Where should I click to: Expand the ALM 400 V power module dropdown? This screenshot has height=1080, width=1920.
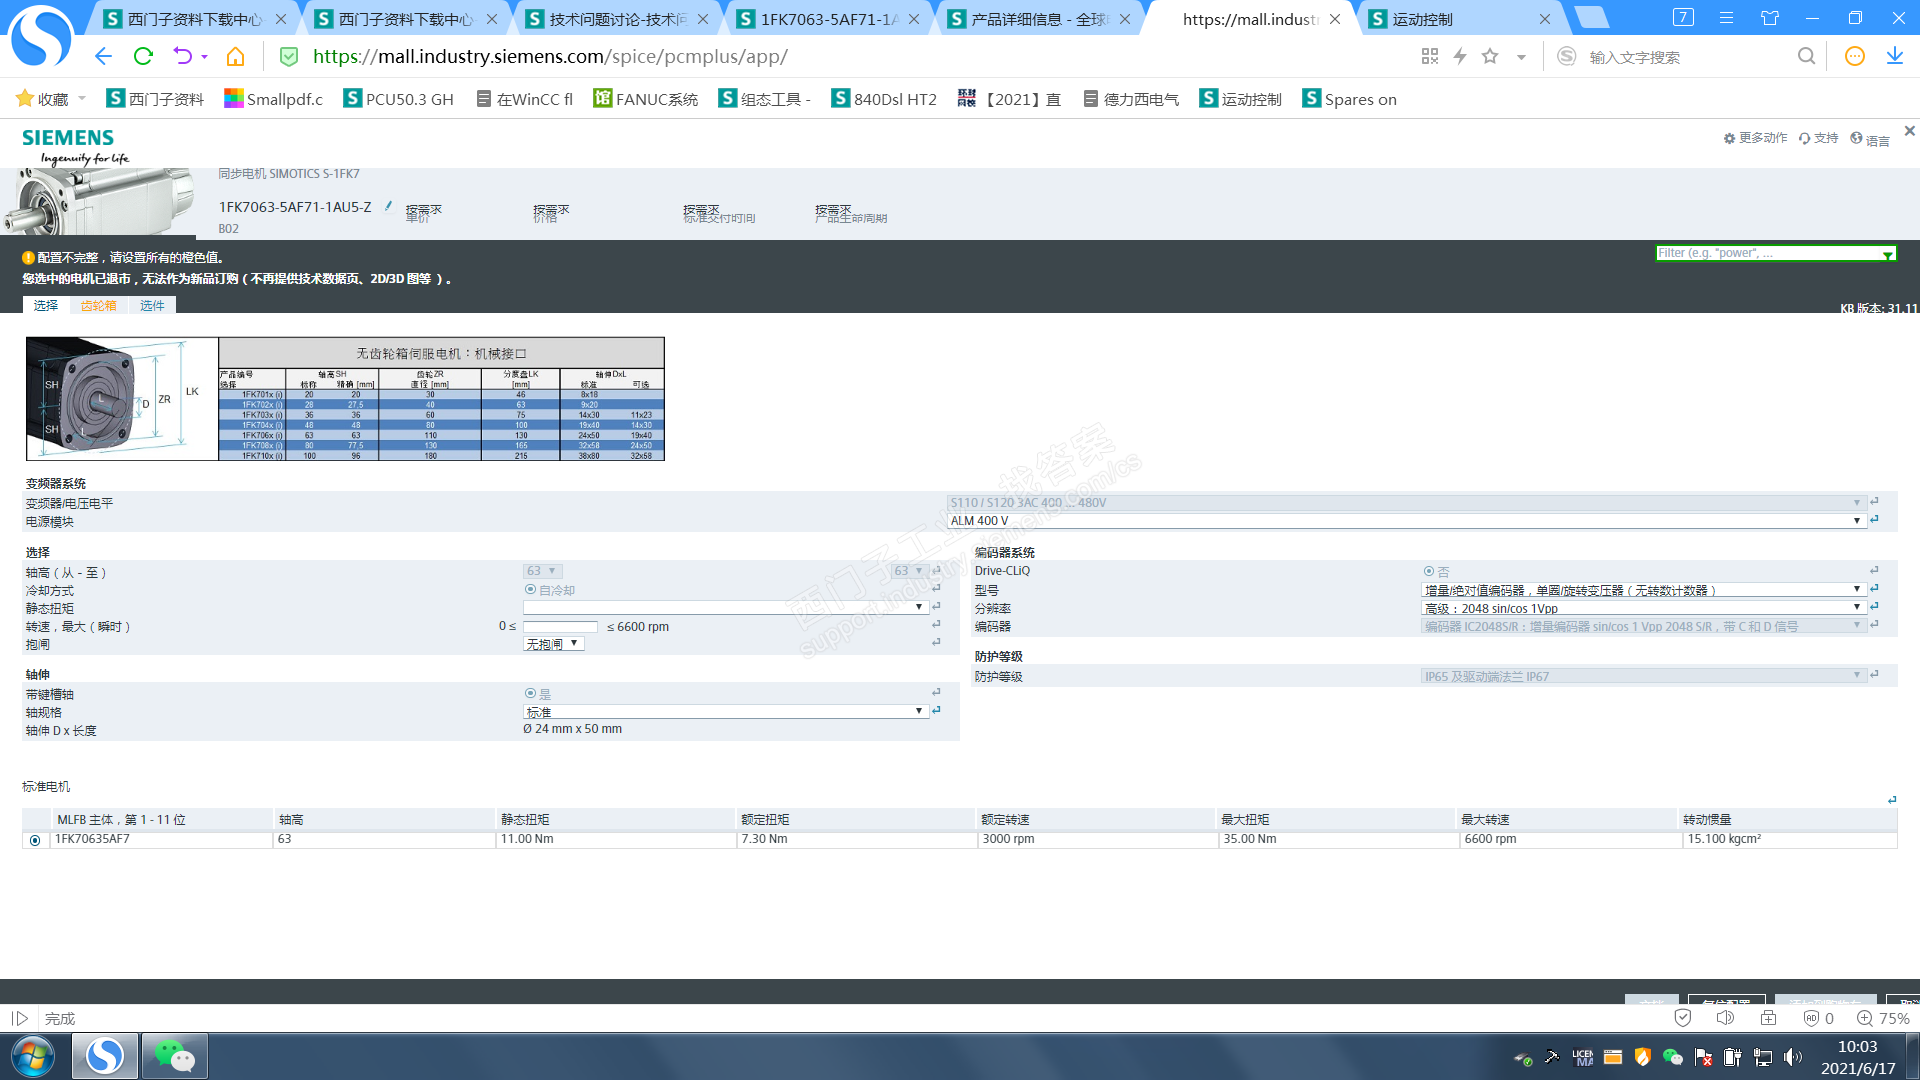coord(1856,521)
